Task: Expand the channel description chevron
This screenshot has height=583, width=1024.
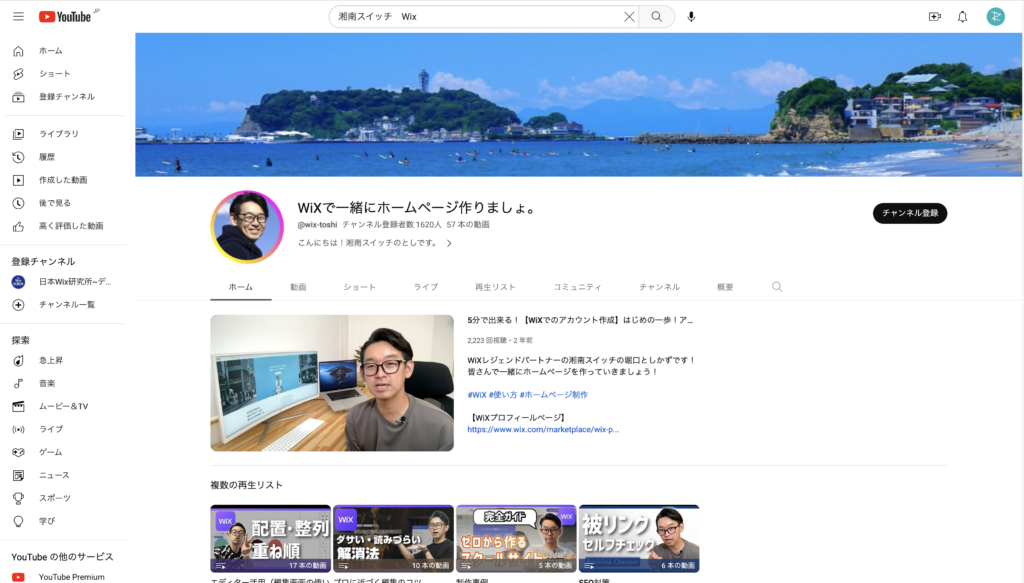Action: point(449,244)
